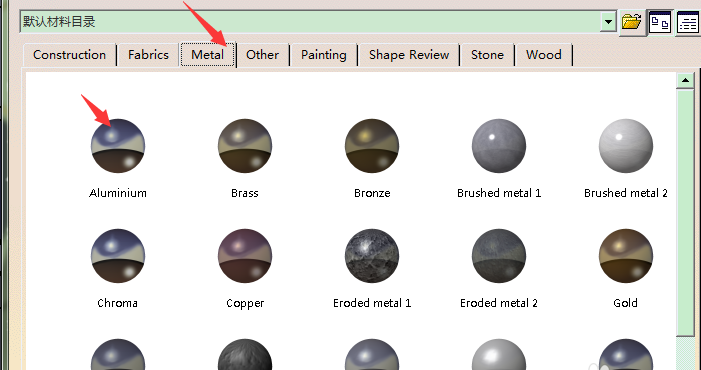The image size is (701, 370).
Task: Choose the Gold material sphere
Action: tap(626, 256)
